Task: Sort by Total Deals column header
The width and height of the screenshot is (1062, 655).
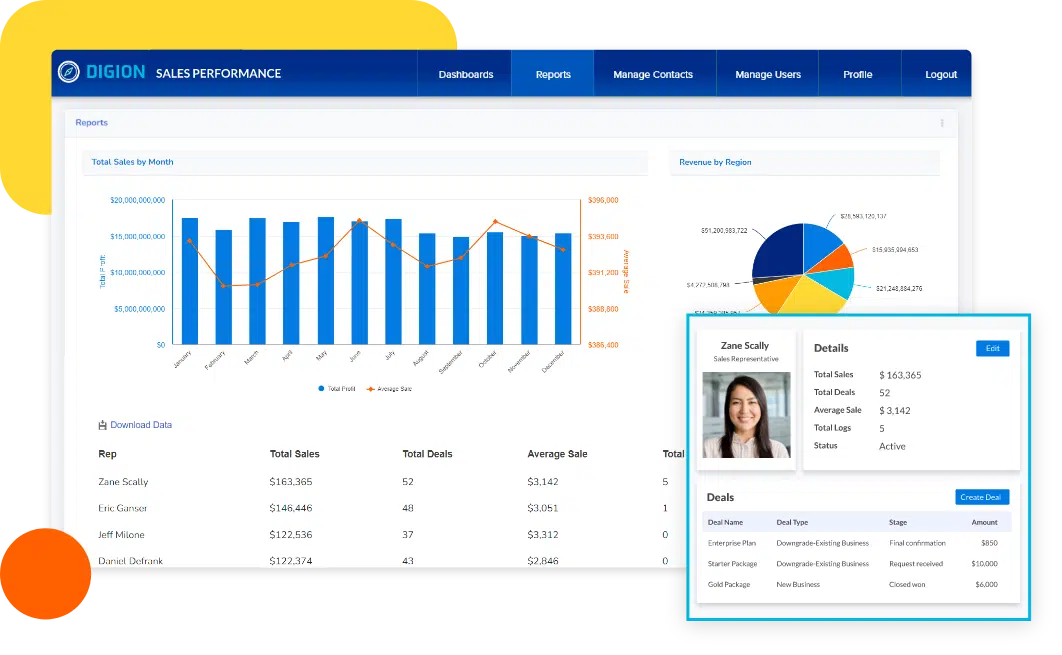Action: [427, 454]
